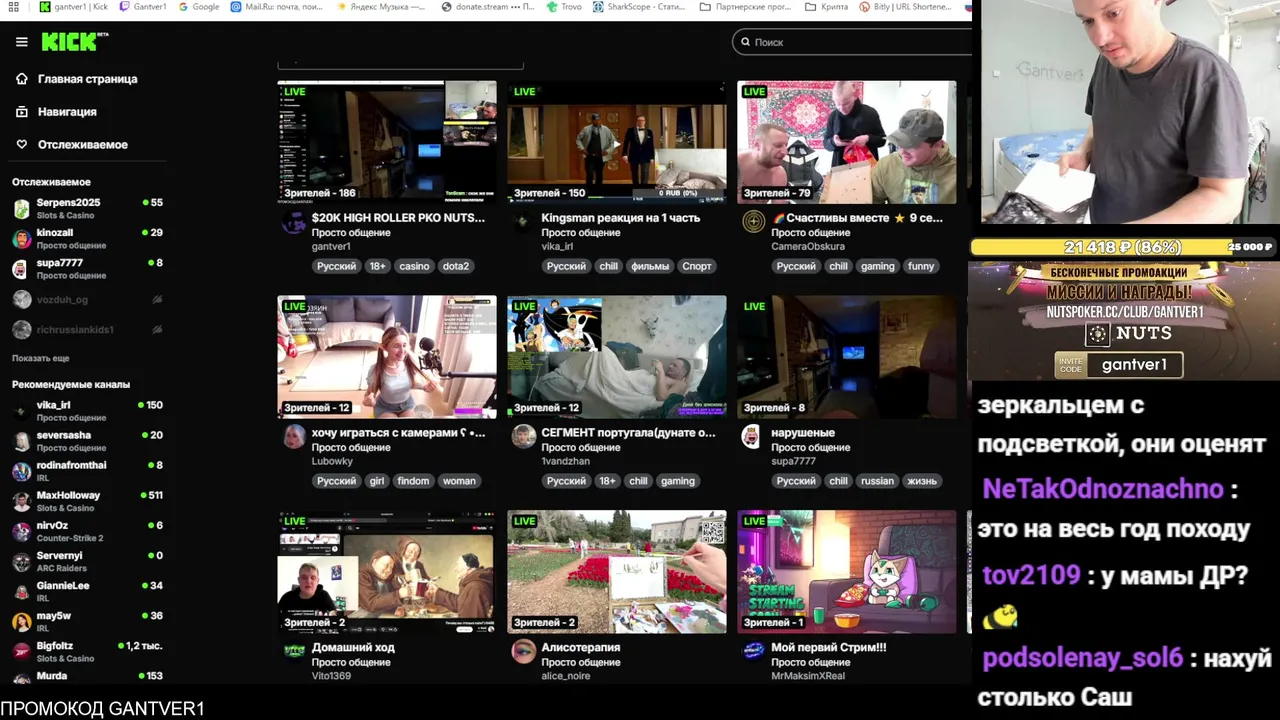Open the Мой первый Стрим thumbnail
The width and height of the screenshot is (1280, 720).
coord(847,572)
